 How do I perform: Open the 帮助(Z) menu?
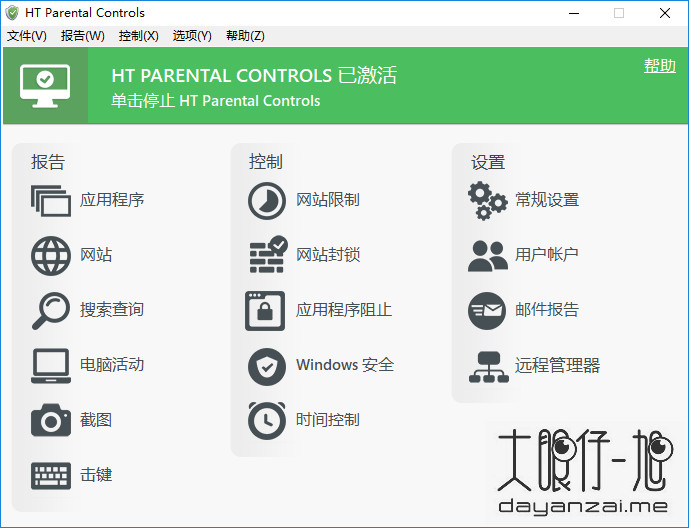pos(245,36)
